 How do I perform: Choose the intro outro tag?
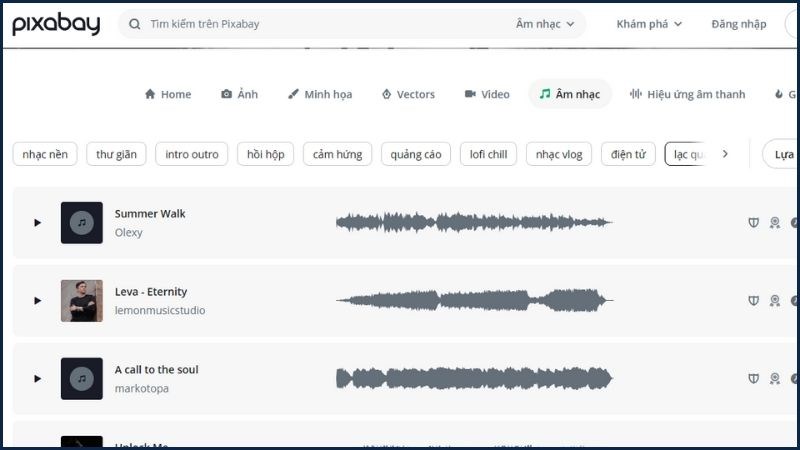192,154
